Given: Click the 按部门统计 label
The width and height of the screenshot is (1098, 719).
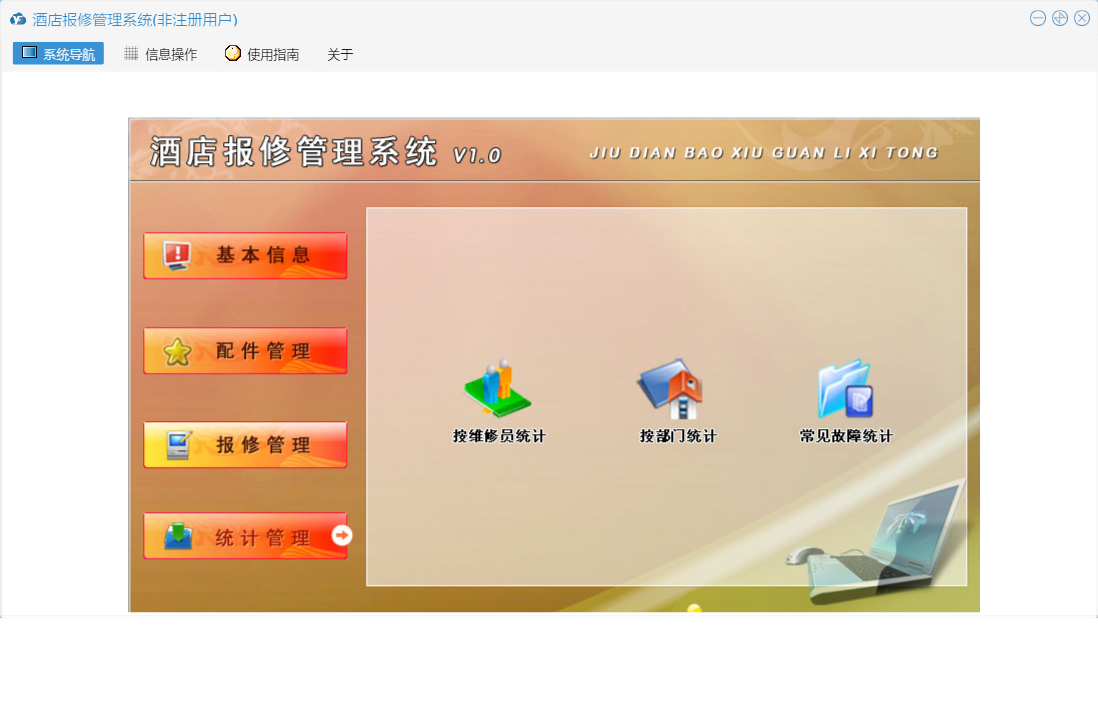Looking at the screenshot, I should pyautogui.click(x=678, y=436).
